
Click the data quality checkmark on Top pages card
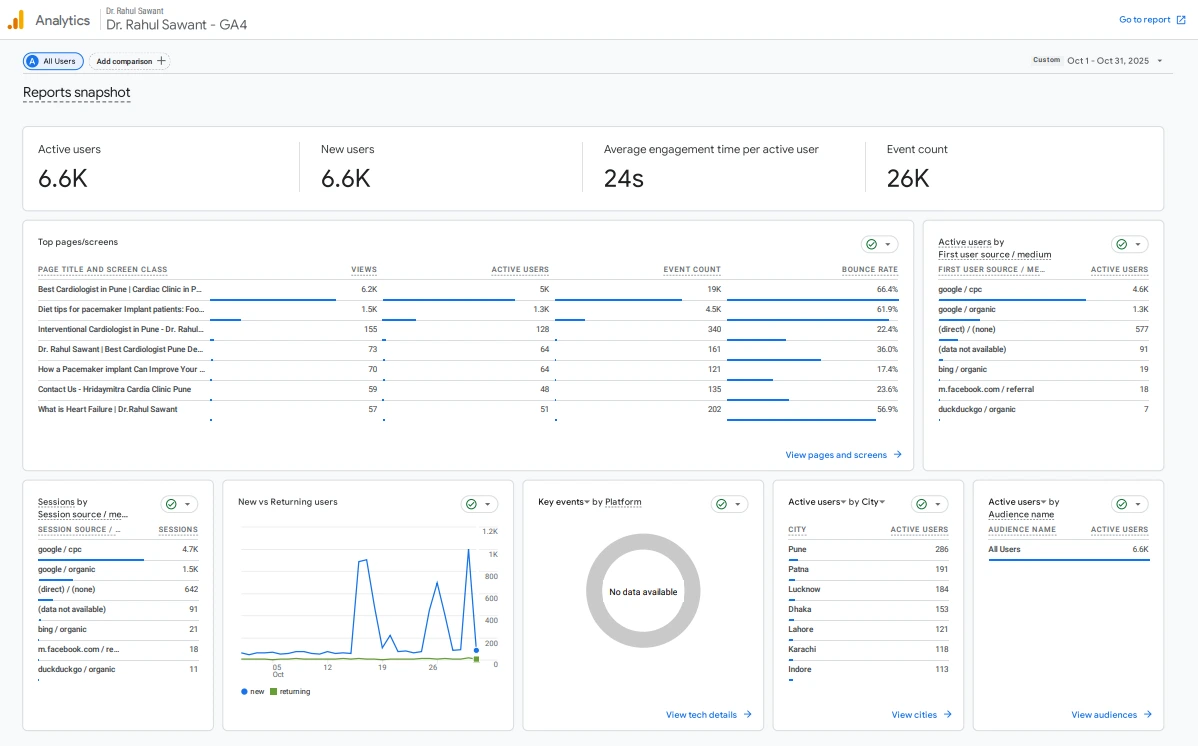click(x=872, y=244)
